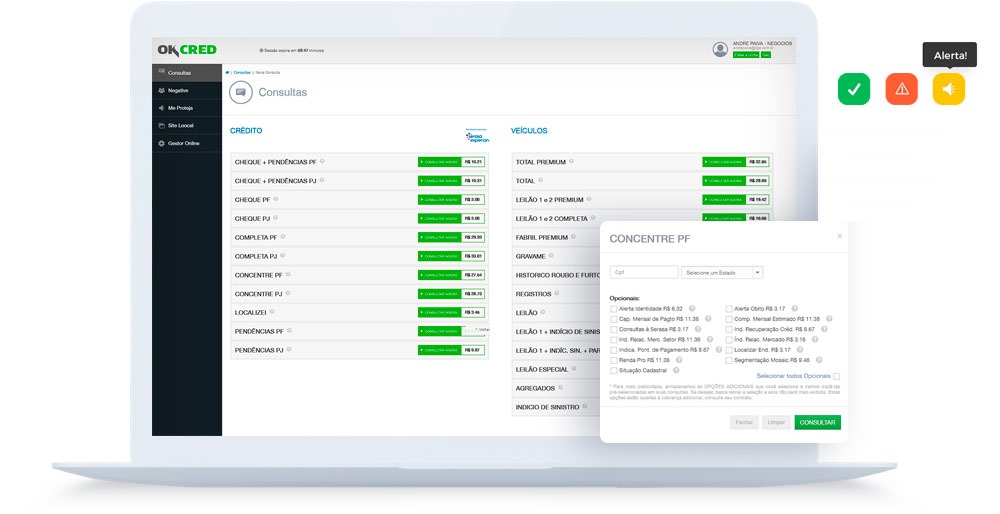
Task: Click the user avatar icon in header
Action: tap(720, 49)
